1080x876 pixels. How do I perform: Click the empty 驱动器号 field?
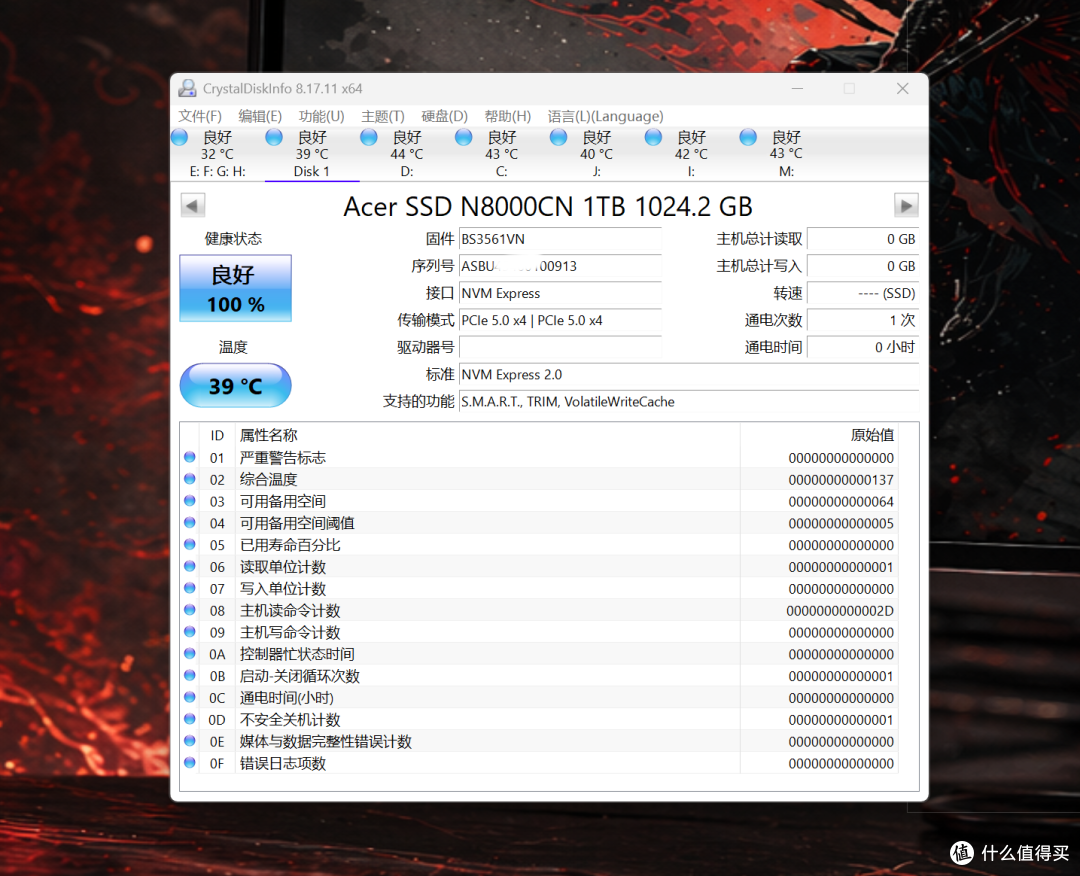(560, 347)
